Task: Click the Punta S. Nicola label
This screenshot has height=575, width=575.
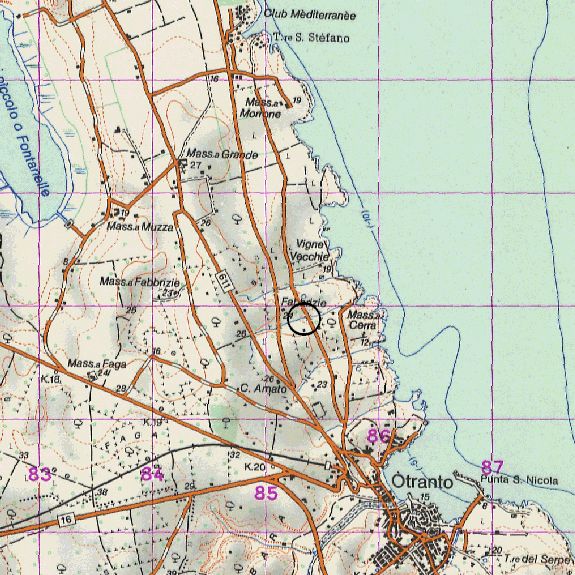Action: [519, 480]
